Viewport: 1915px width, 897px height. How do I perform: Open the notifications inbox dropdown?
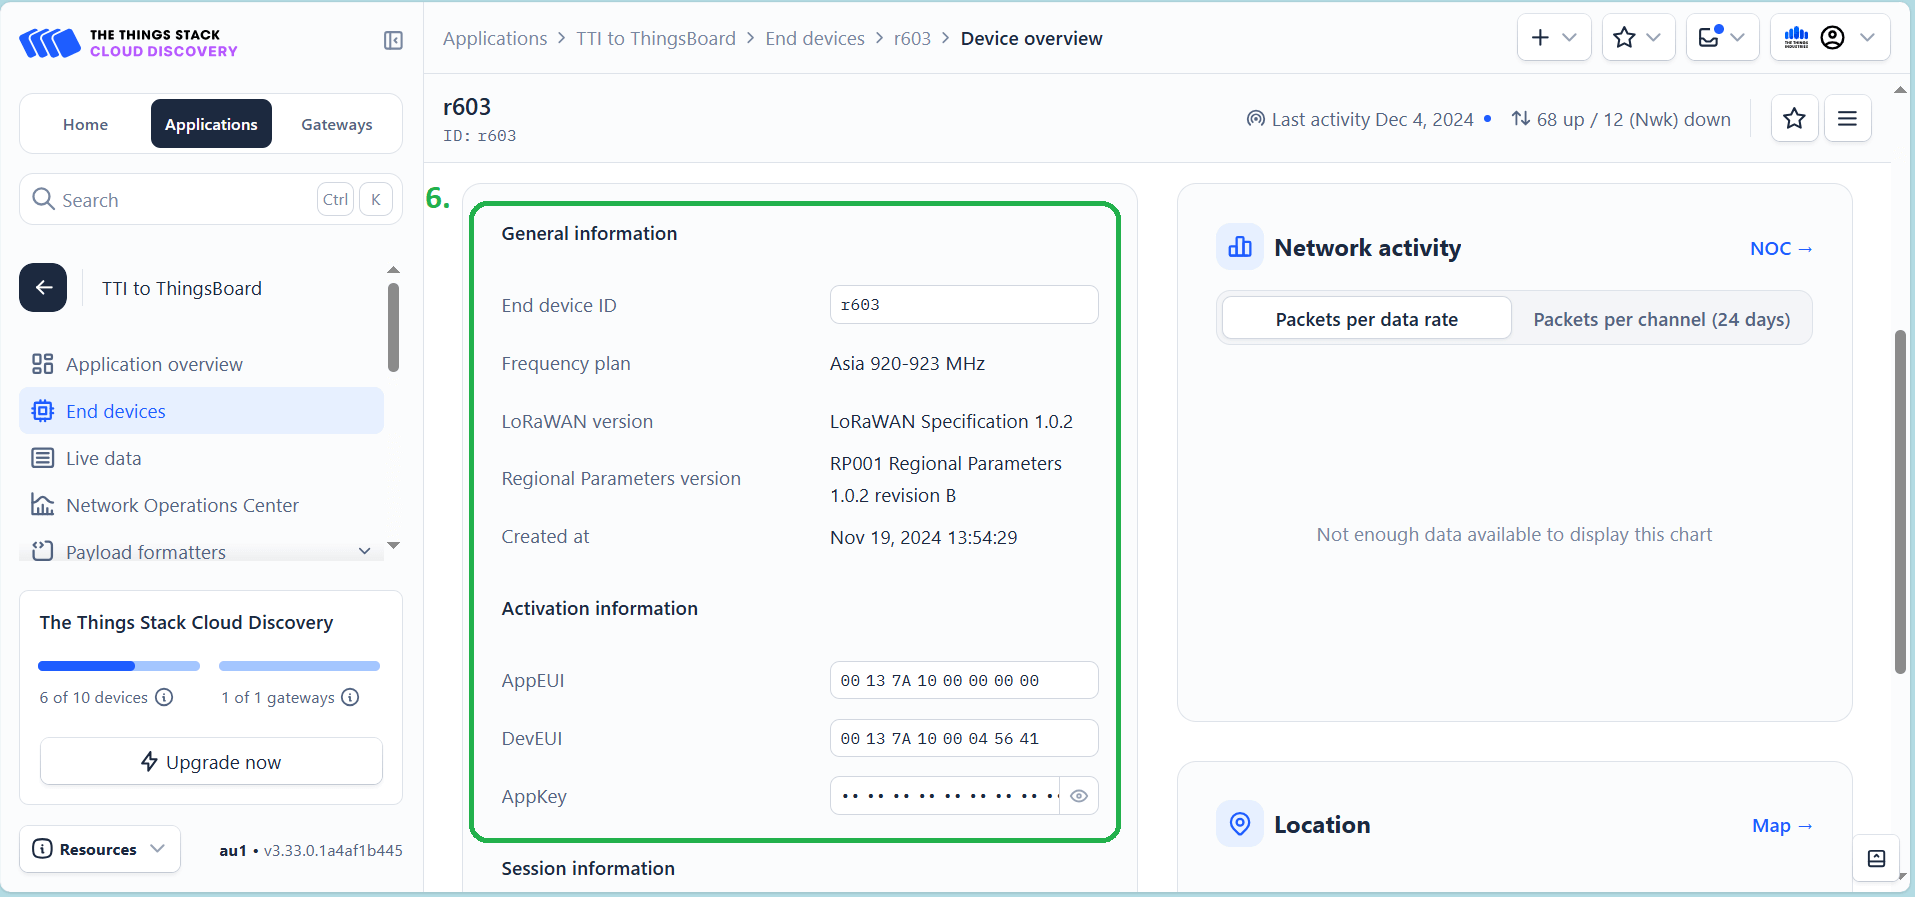1722,37
